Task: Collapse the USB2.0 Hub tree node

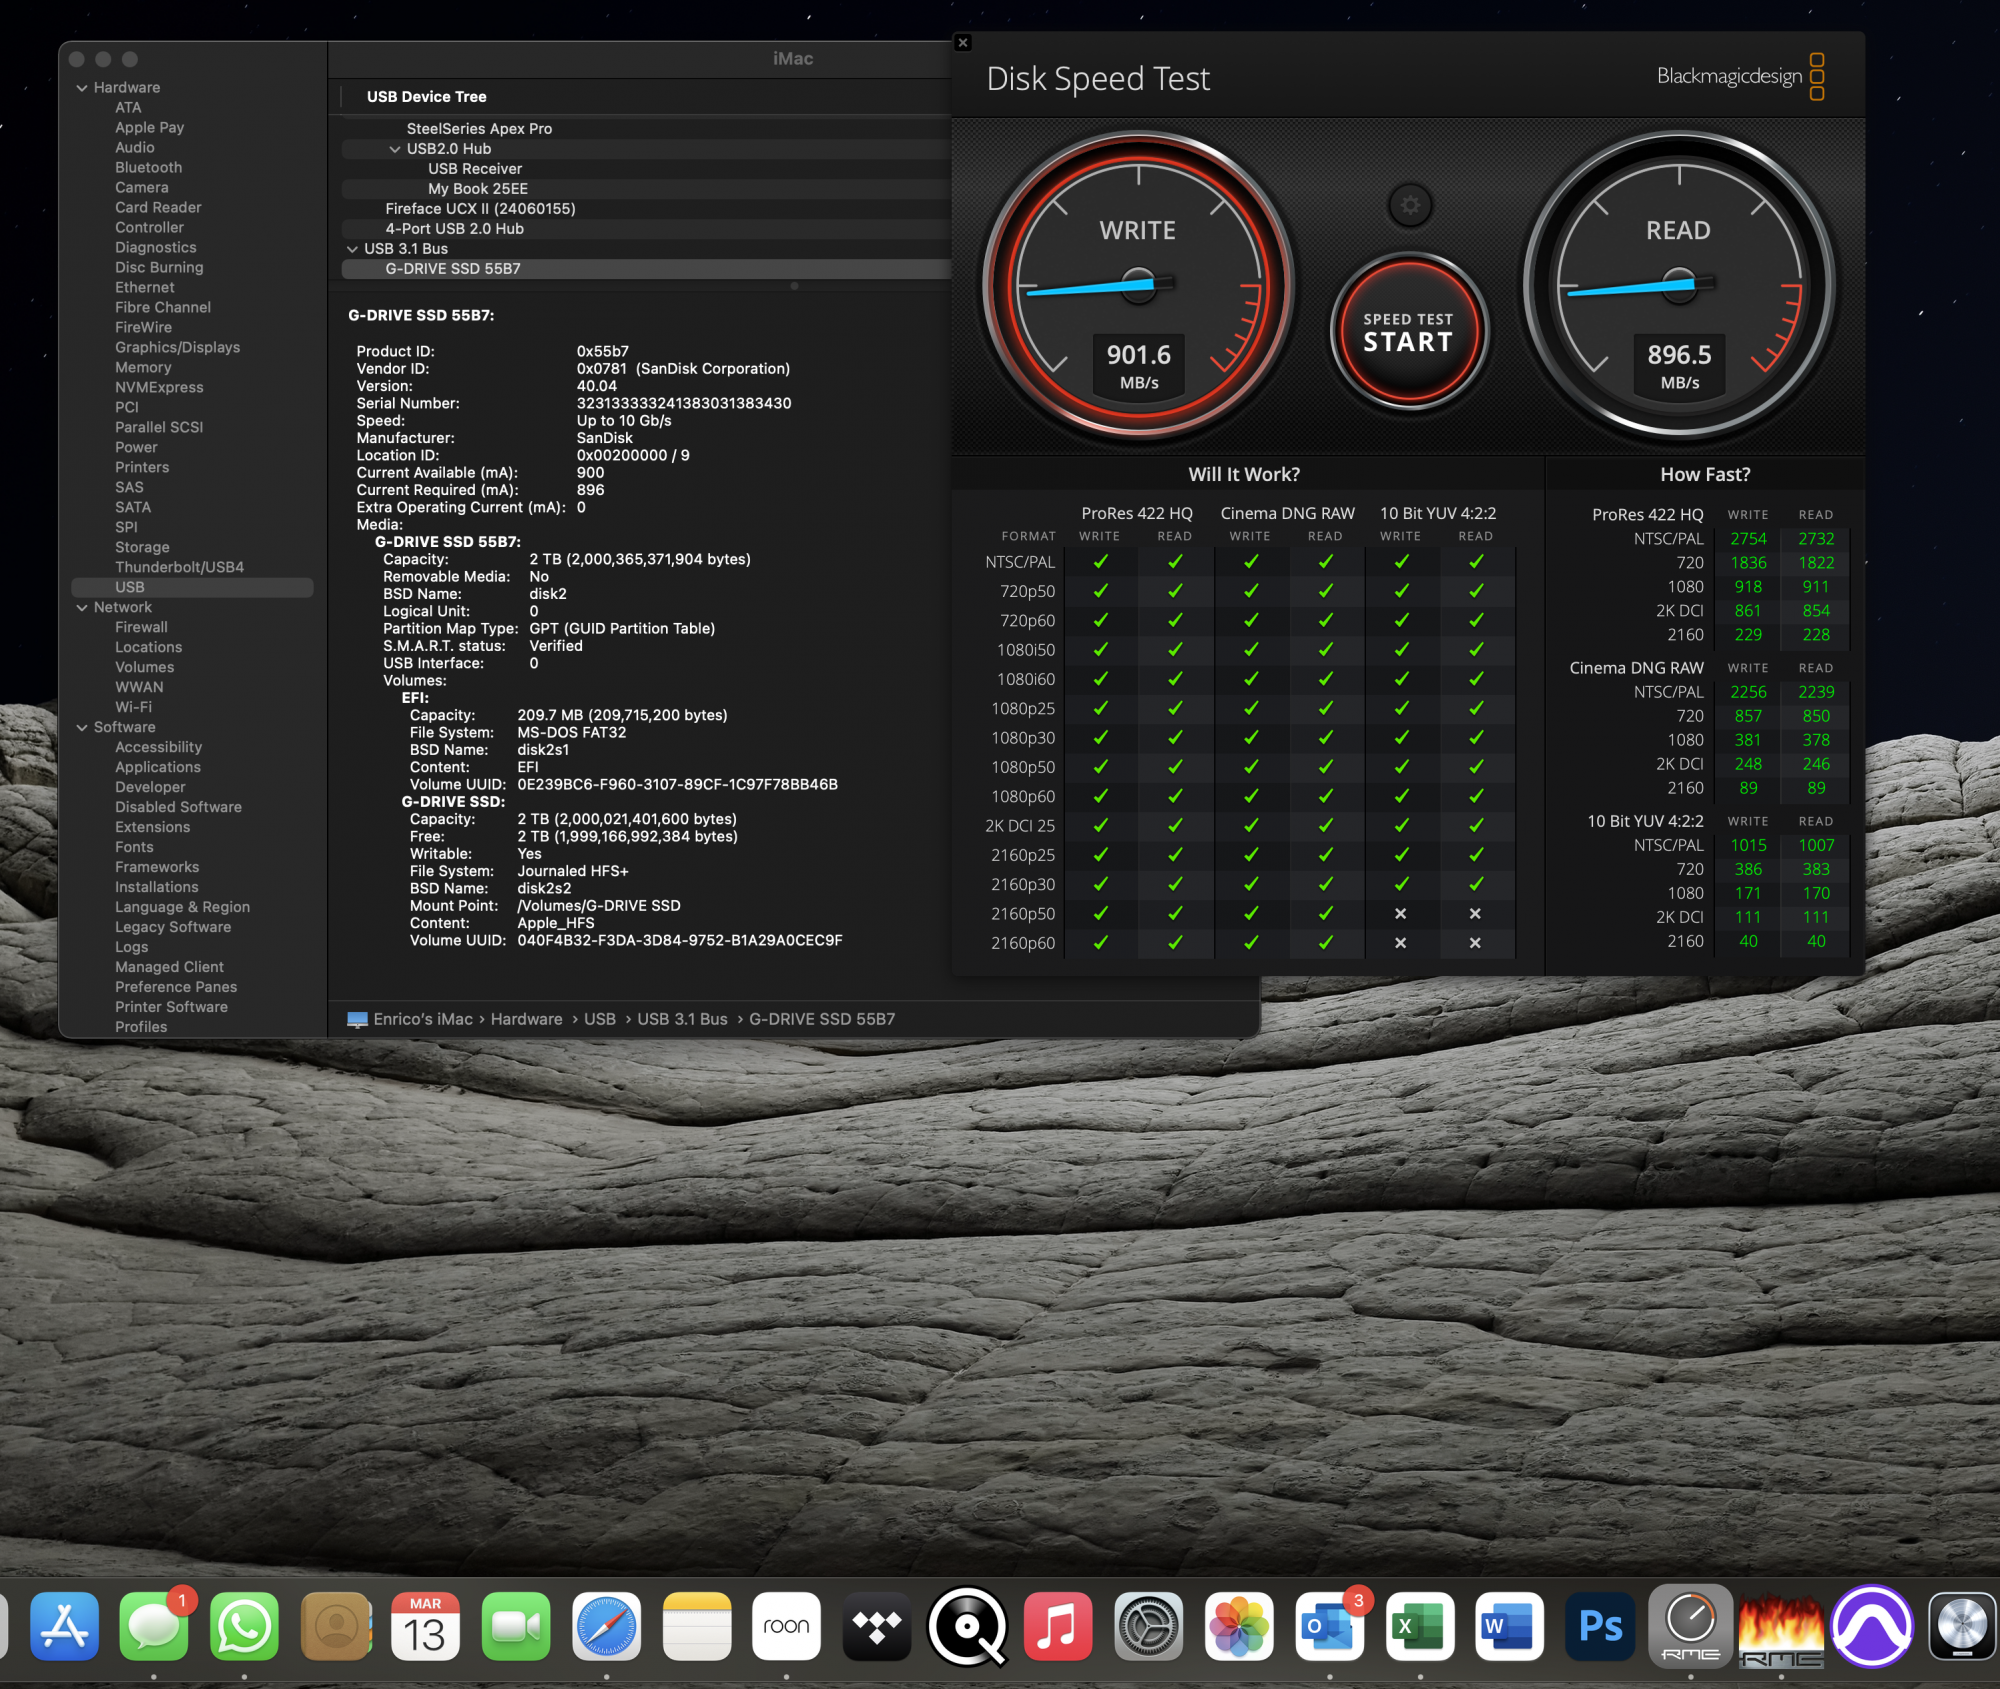Action: point(395,149)
